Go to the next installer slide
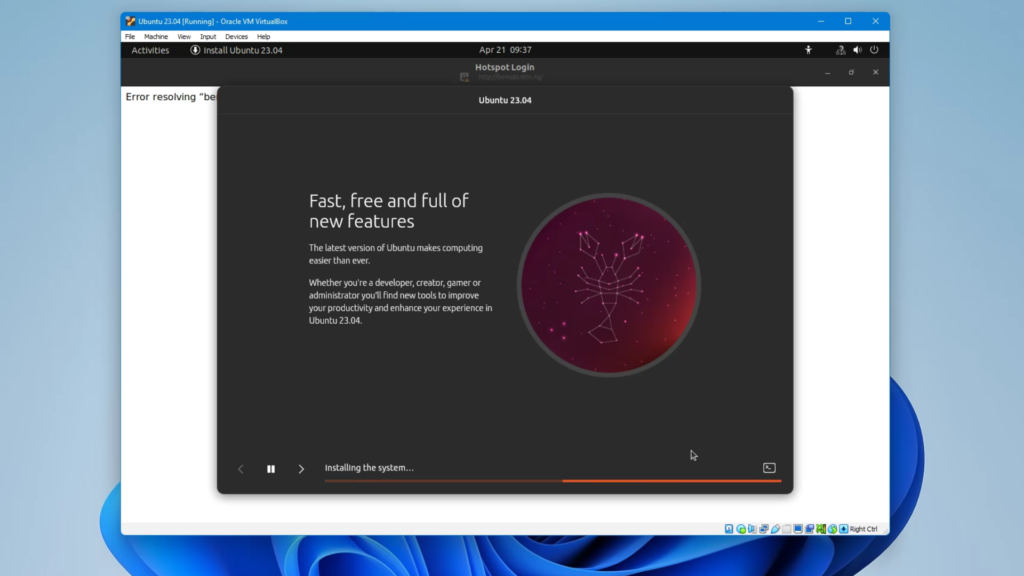Screen dimensions: 1024x576 tap(301, 469)
